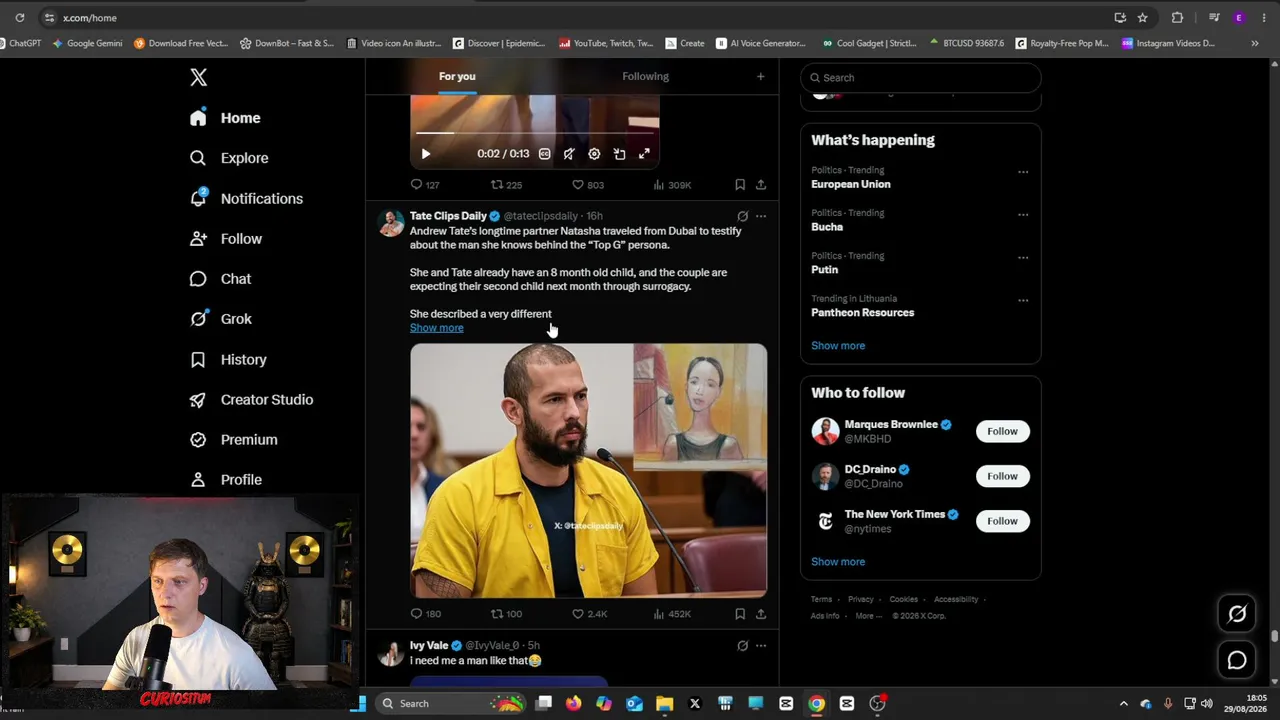View analytics of post with 309K views
Image resolution: width=1280 pixels, height=720 pixels.
672,185
